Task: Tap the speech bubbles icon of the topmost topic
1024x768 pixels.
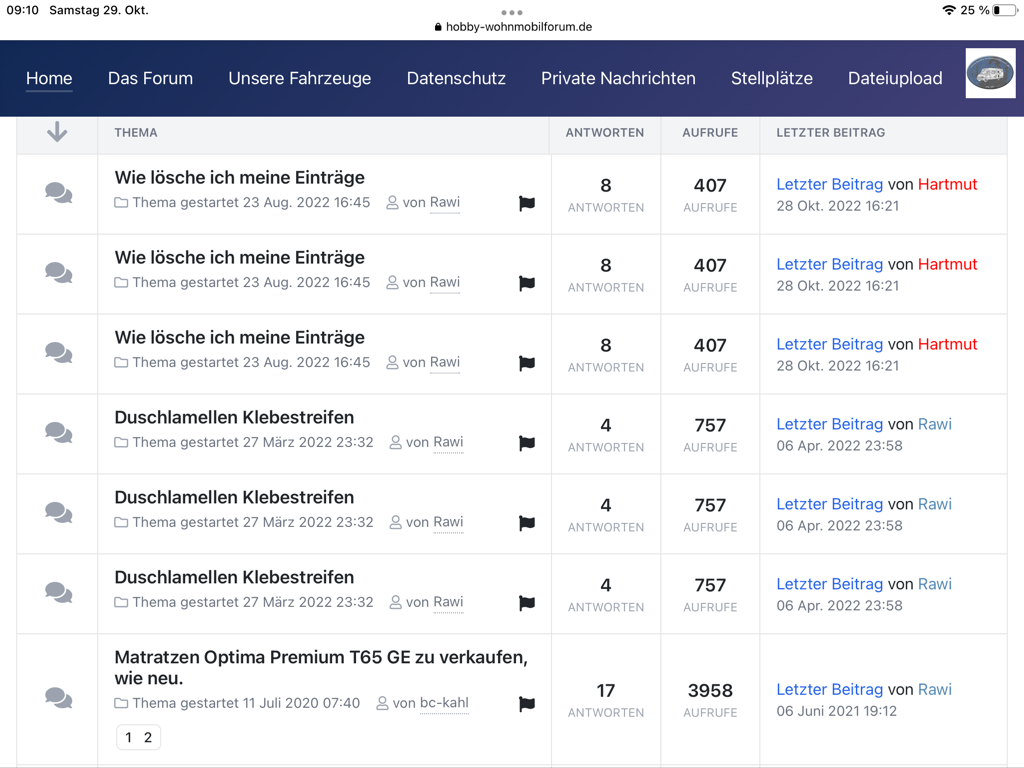Action: (58, 193)
